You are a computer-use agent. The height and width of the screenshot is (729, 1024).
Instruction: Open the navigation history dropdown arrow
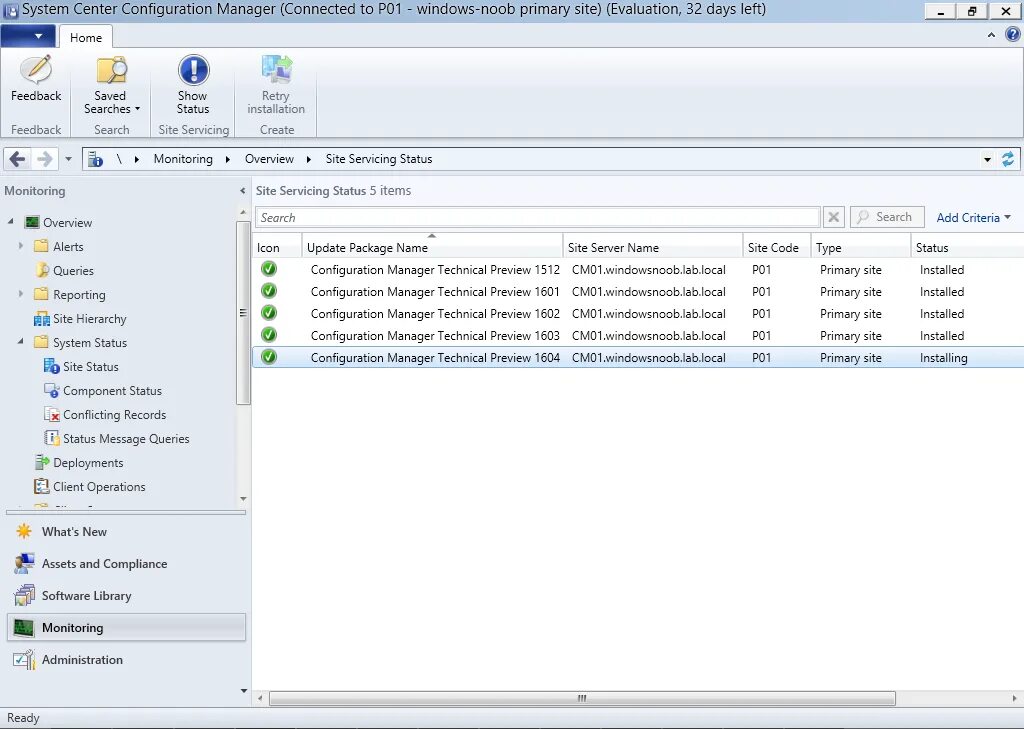click(x=68, y=159)
